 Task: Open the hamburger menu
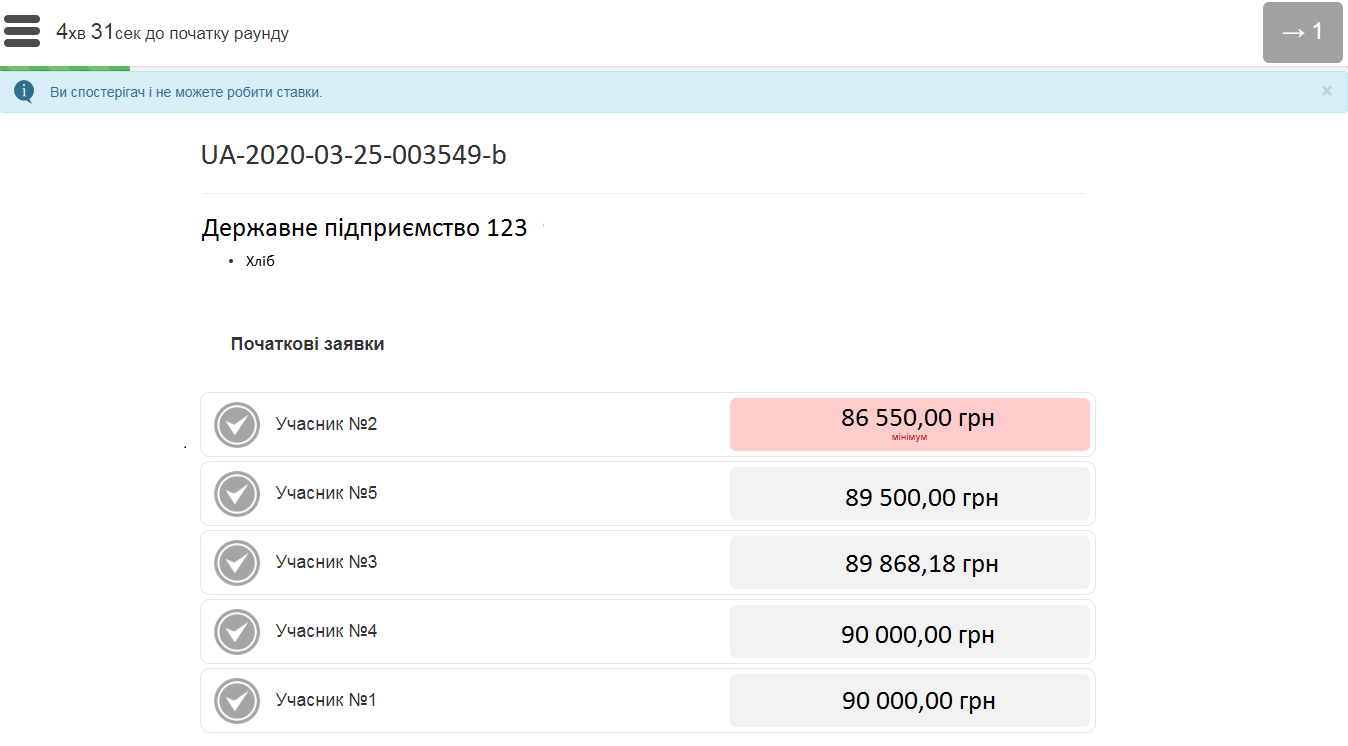click(22, 31)
